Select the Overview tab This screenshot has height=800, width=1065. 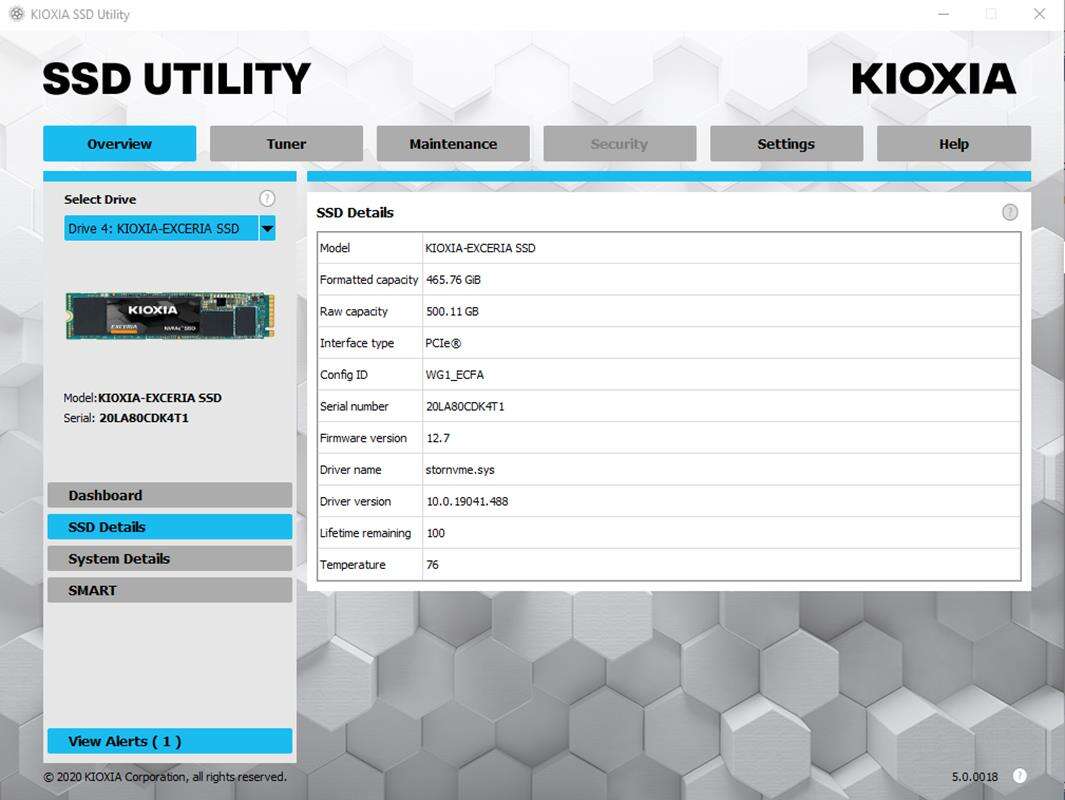click(x=119, y=144)
